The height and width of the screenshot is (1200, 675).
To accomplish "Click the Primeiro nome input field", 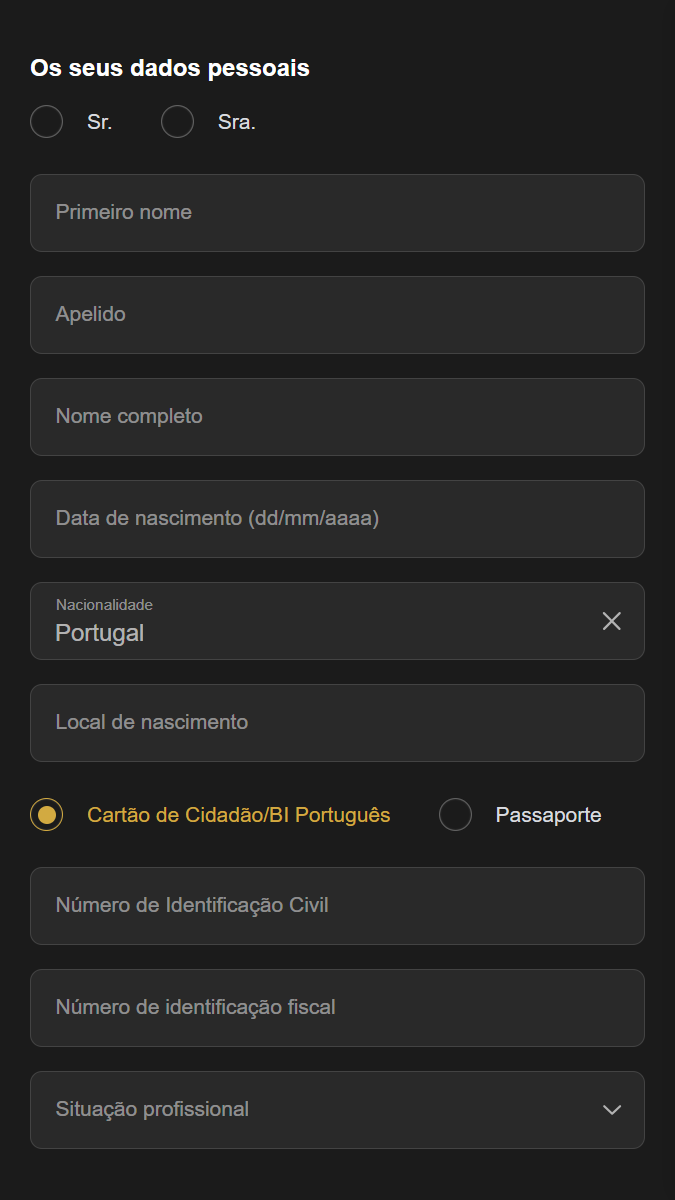I will click(x=337, y=213).
